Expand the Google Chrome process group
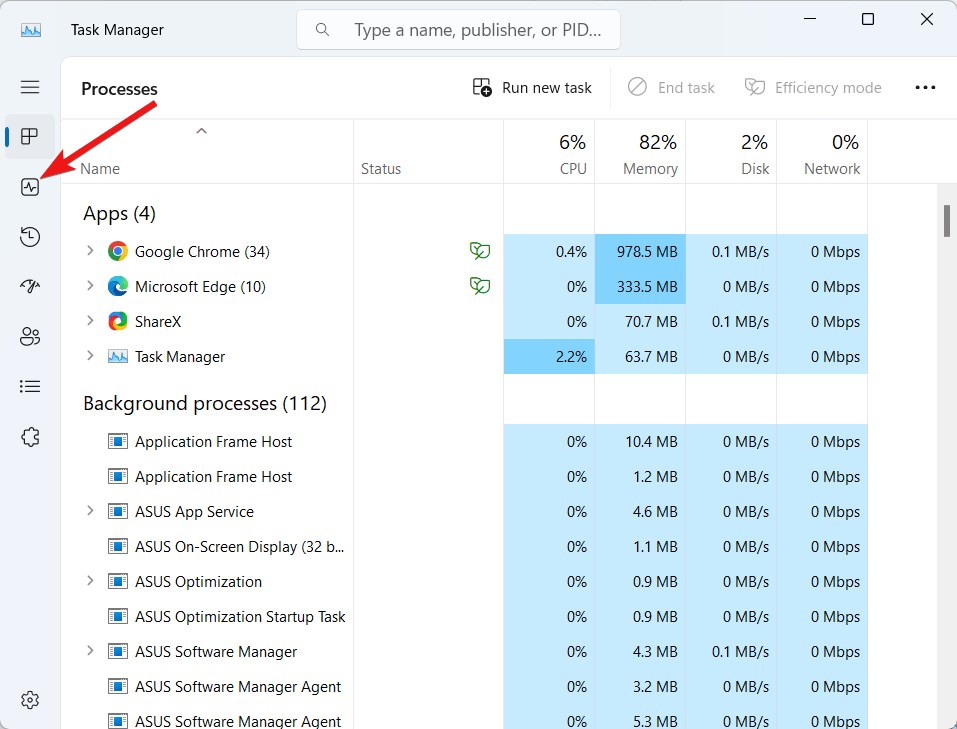 [x=90, y=251]
